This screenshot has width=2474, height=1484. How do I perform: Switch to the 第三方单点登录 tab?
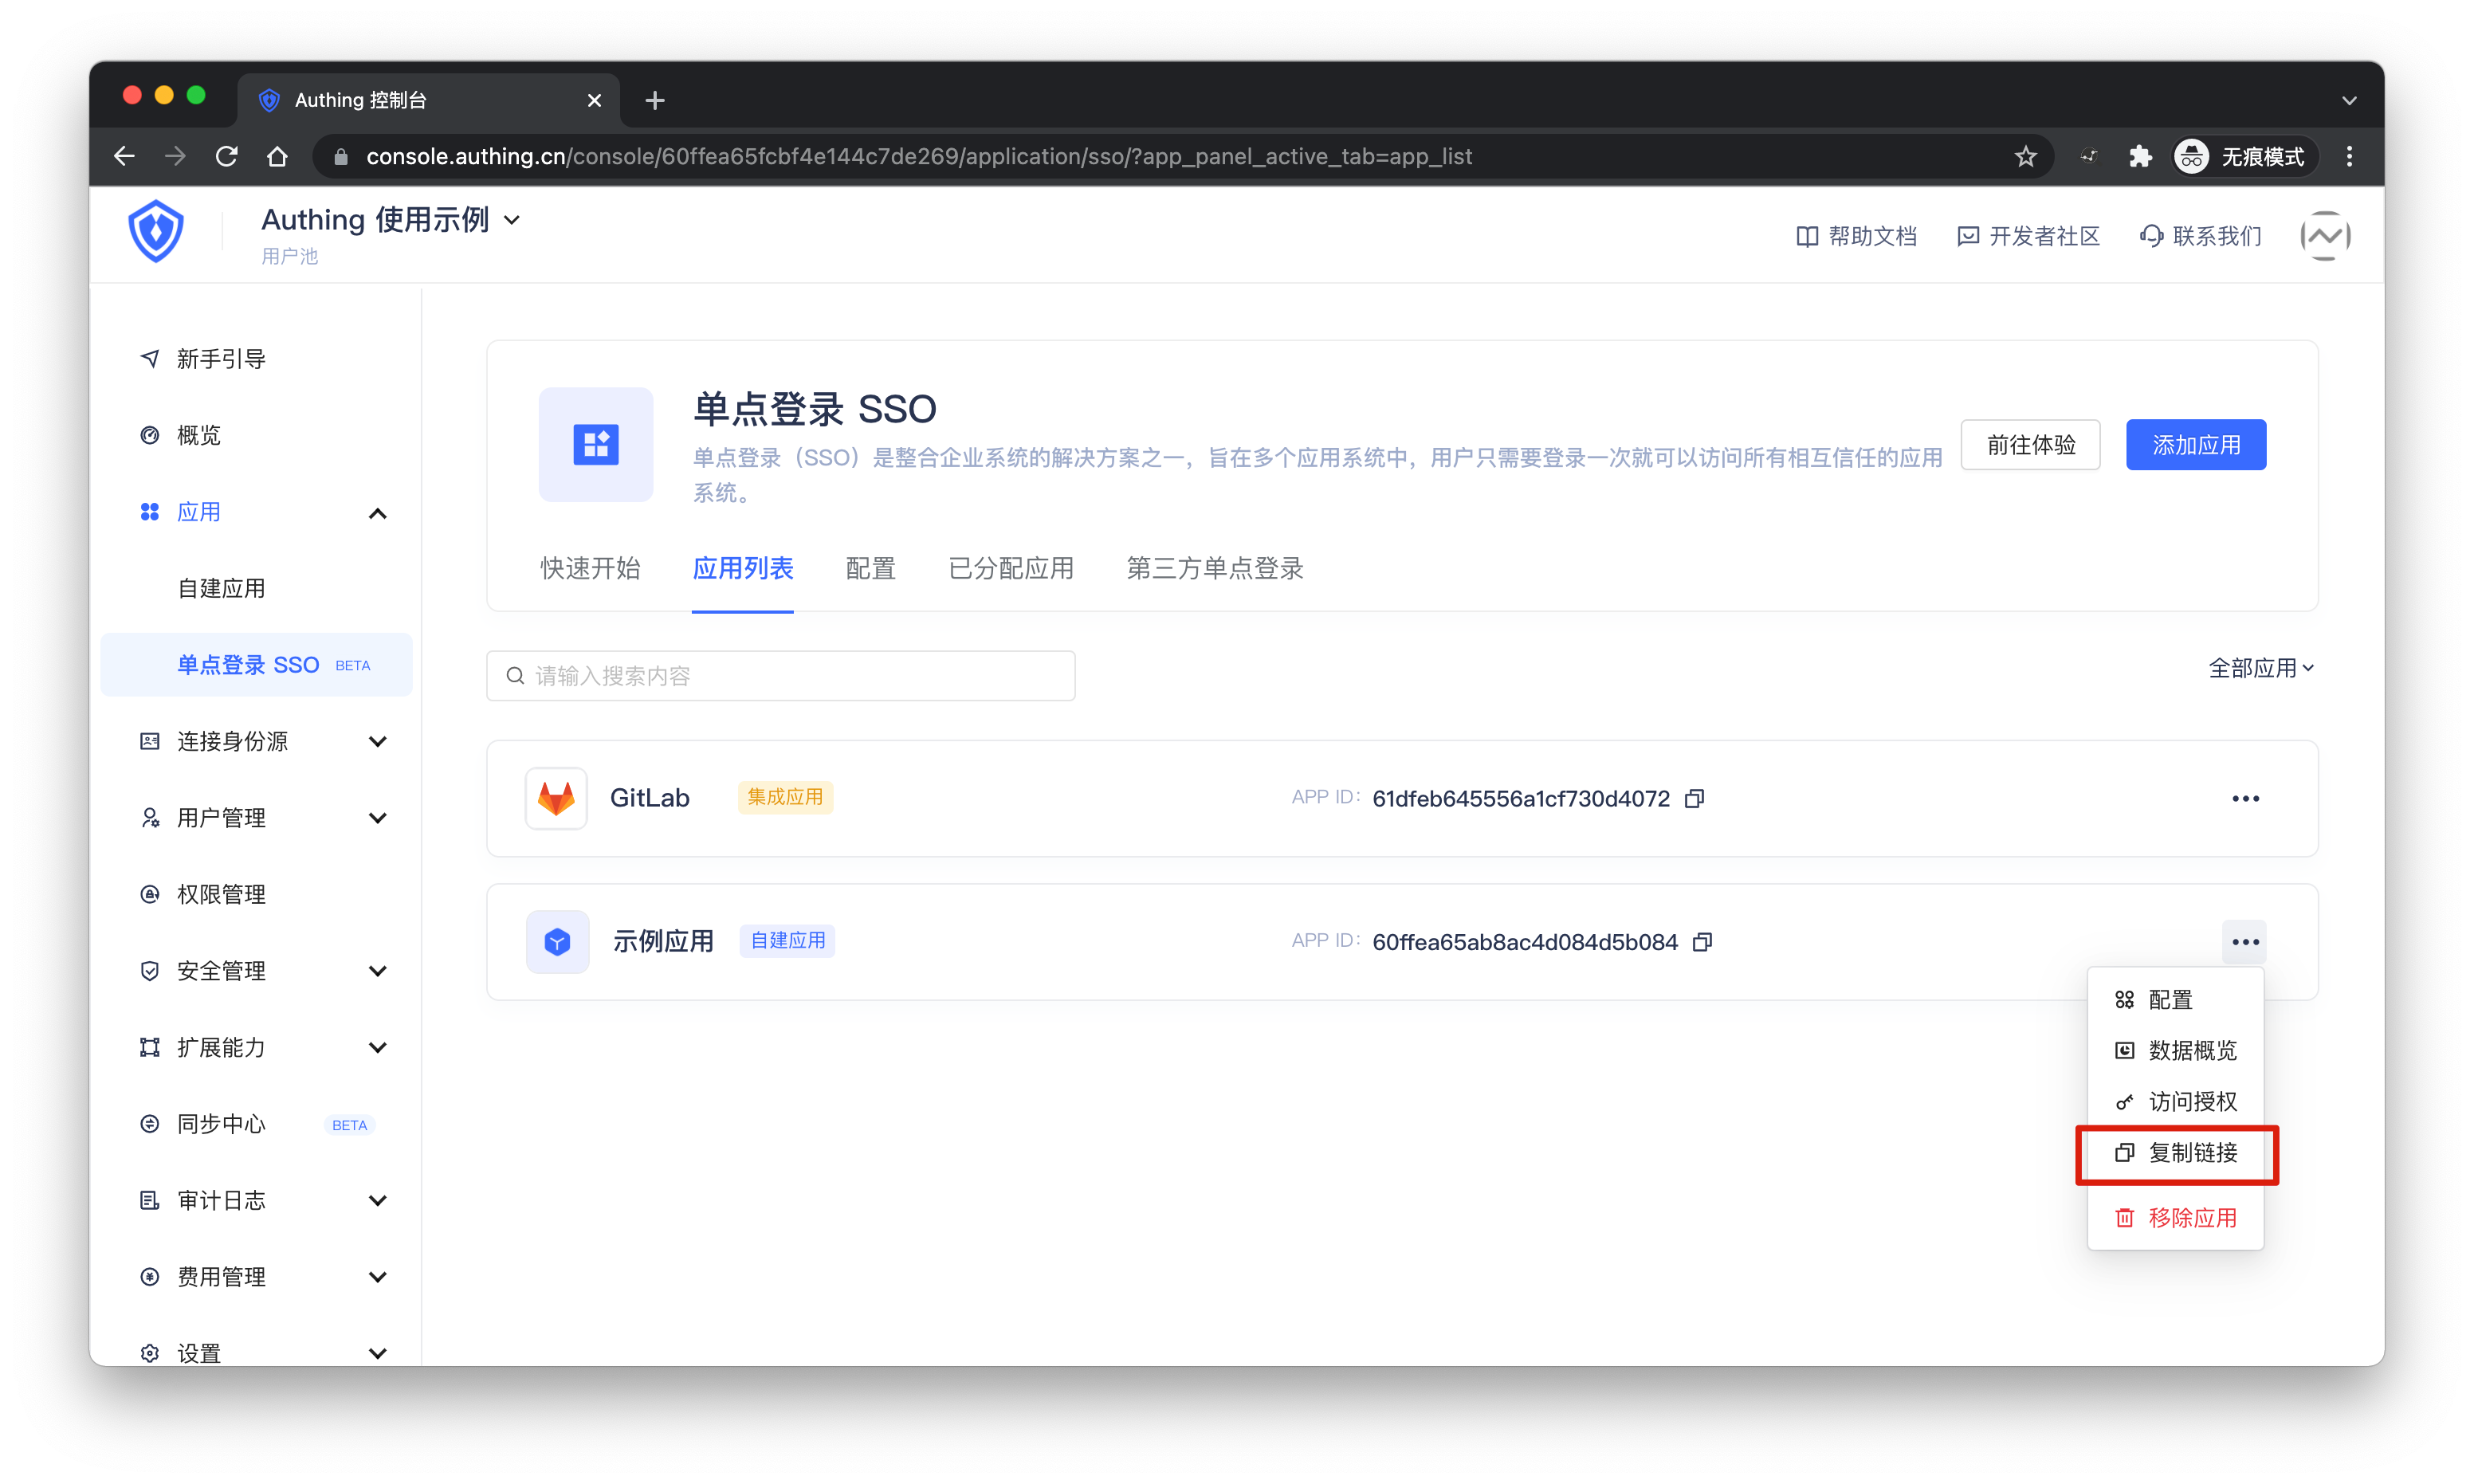(x=1214, y=568)
